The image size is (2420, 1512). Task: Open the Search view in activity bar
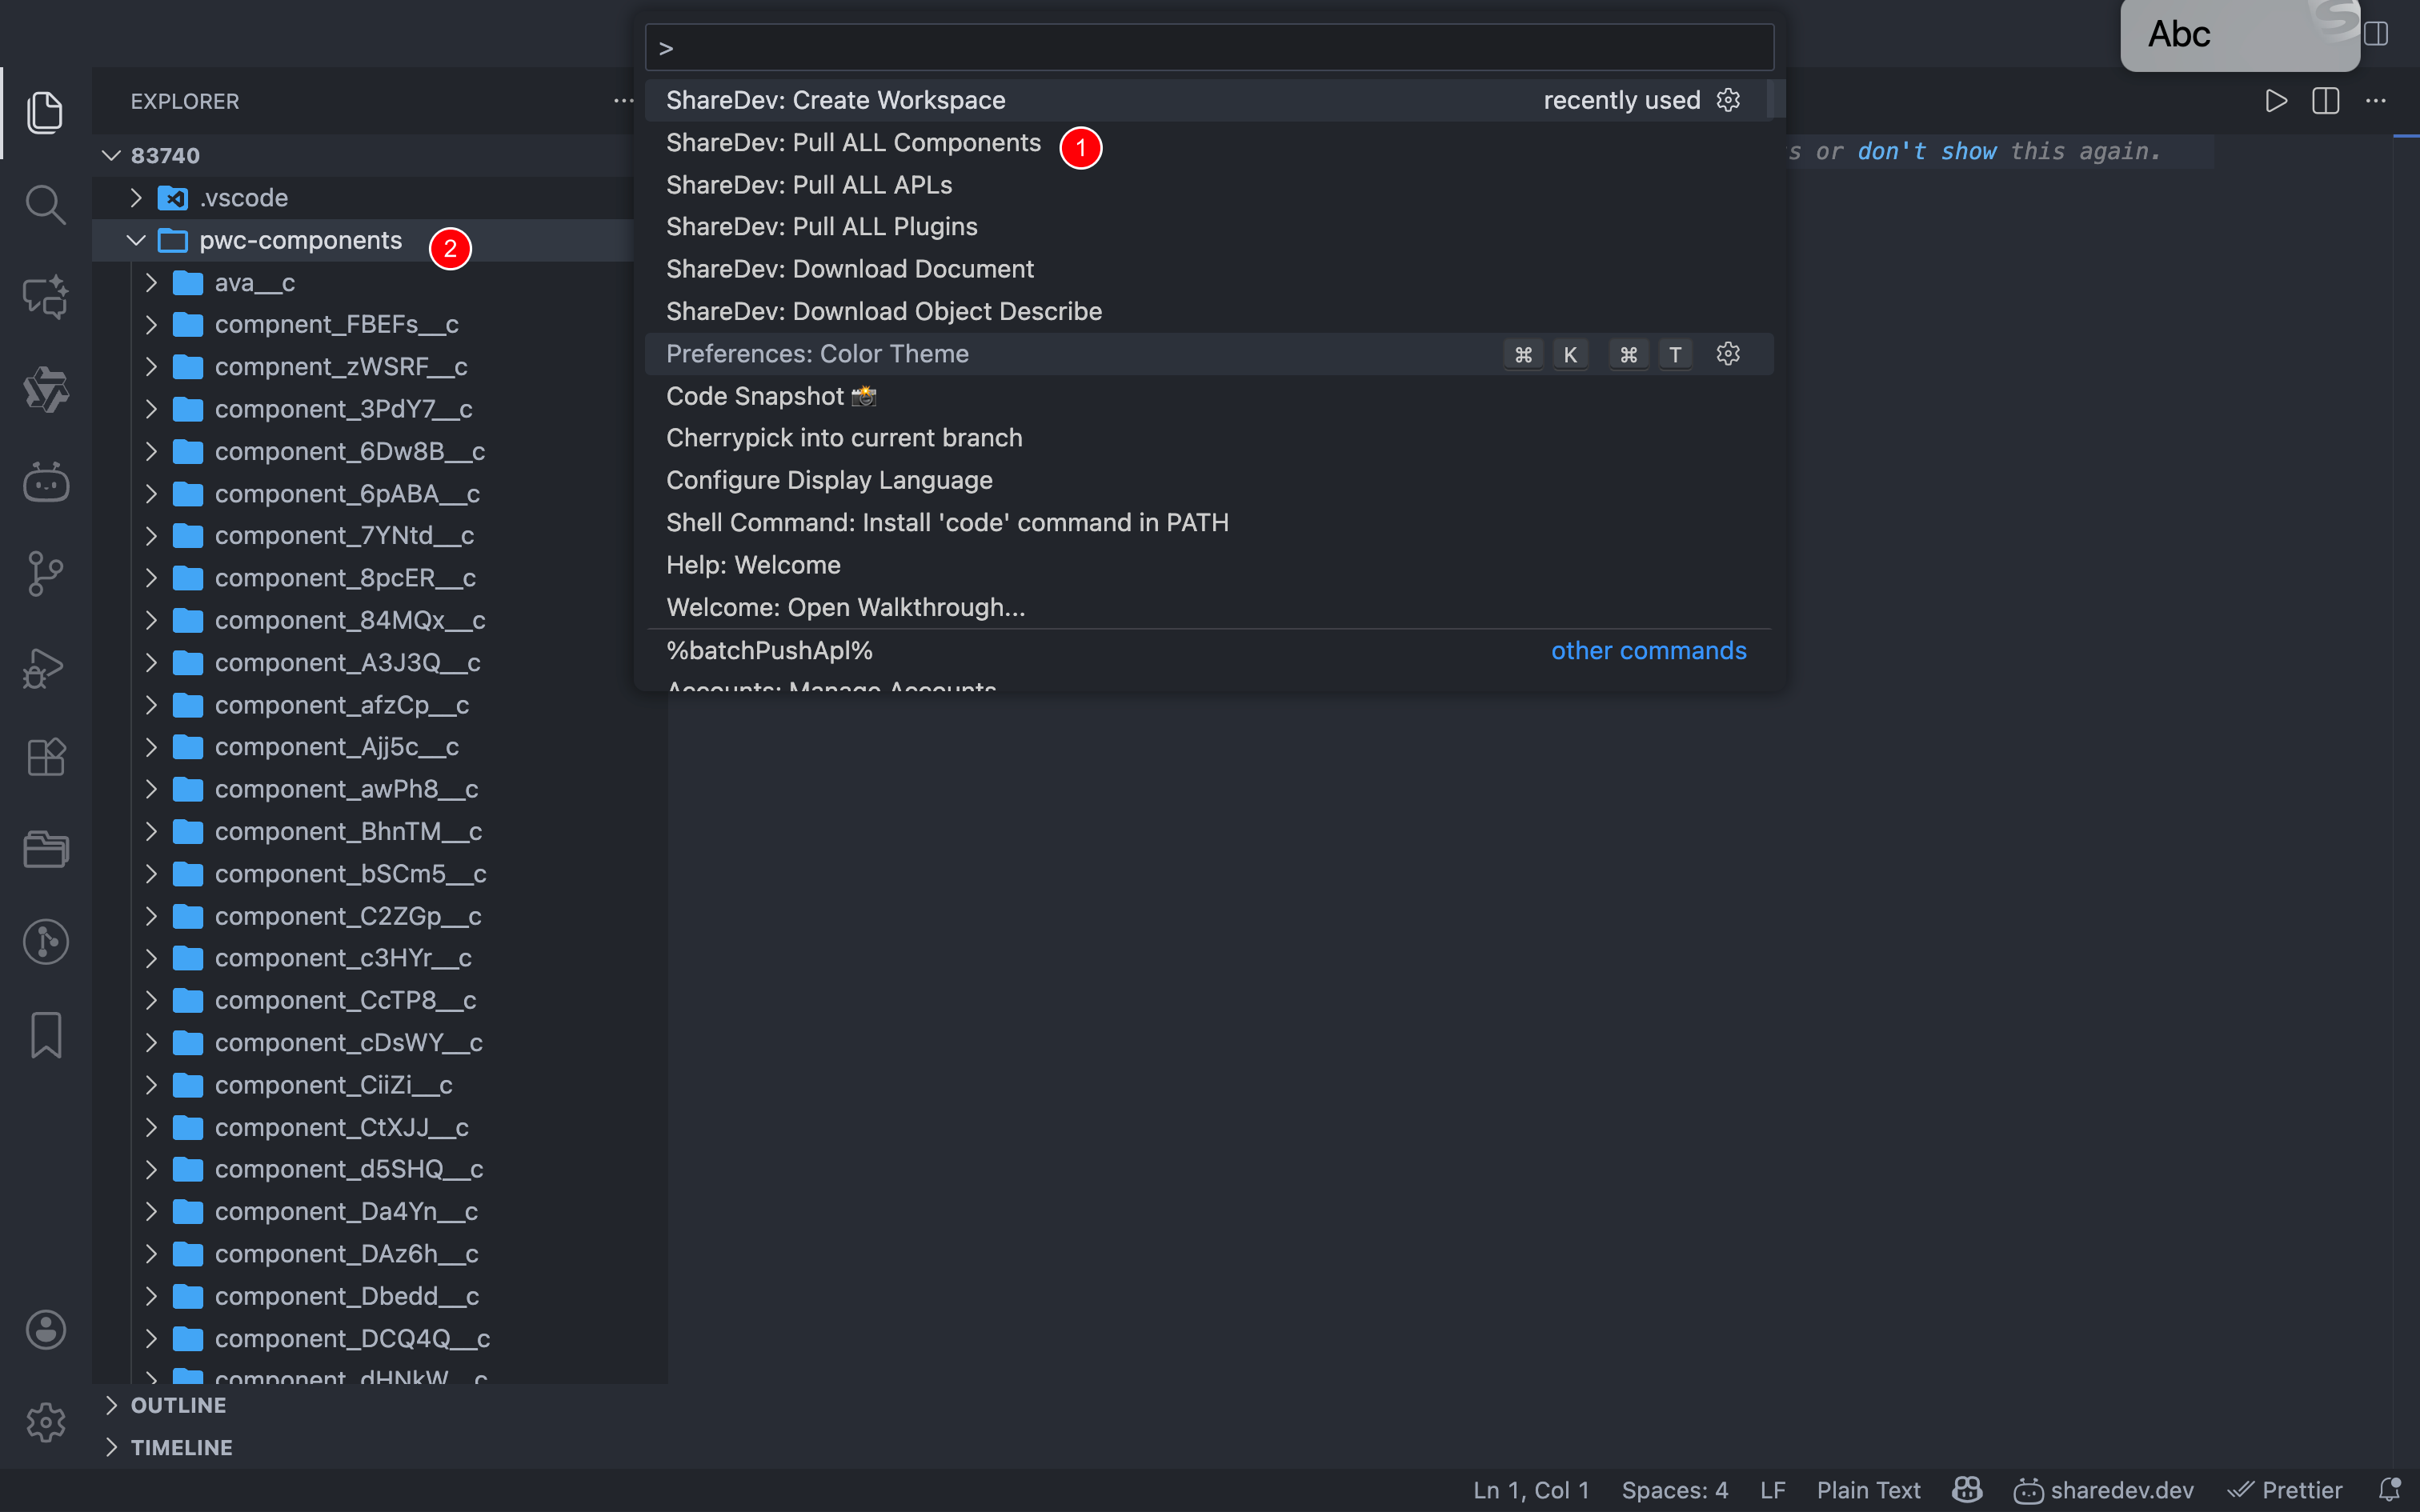(45, 205)
